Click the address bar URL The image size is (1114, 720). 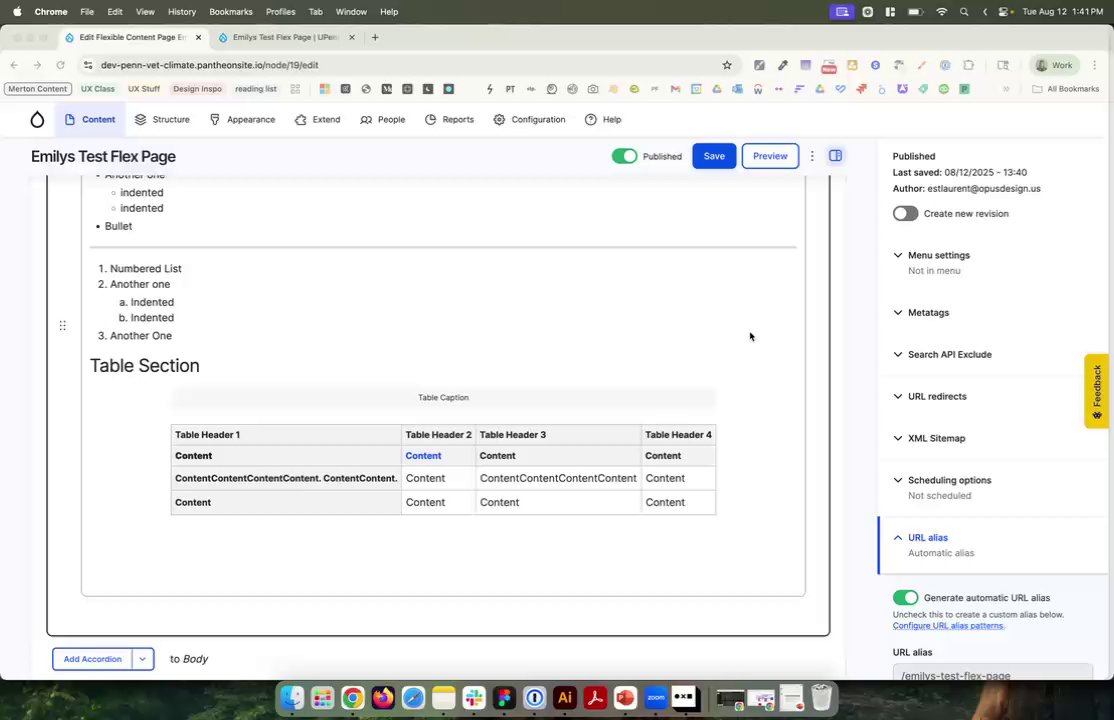click(210, 65)
